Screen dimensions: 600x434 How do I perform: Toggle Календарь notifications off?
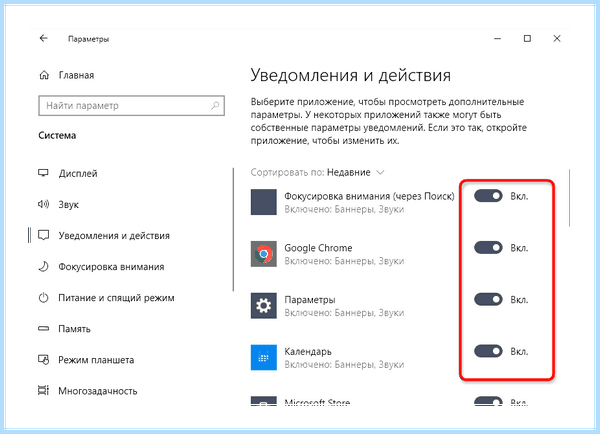488,351
